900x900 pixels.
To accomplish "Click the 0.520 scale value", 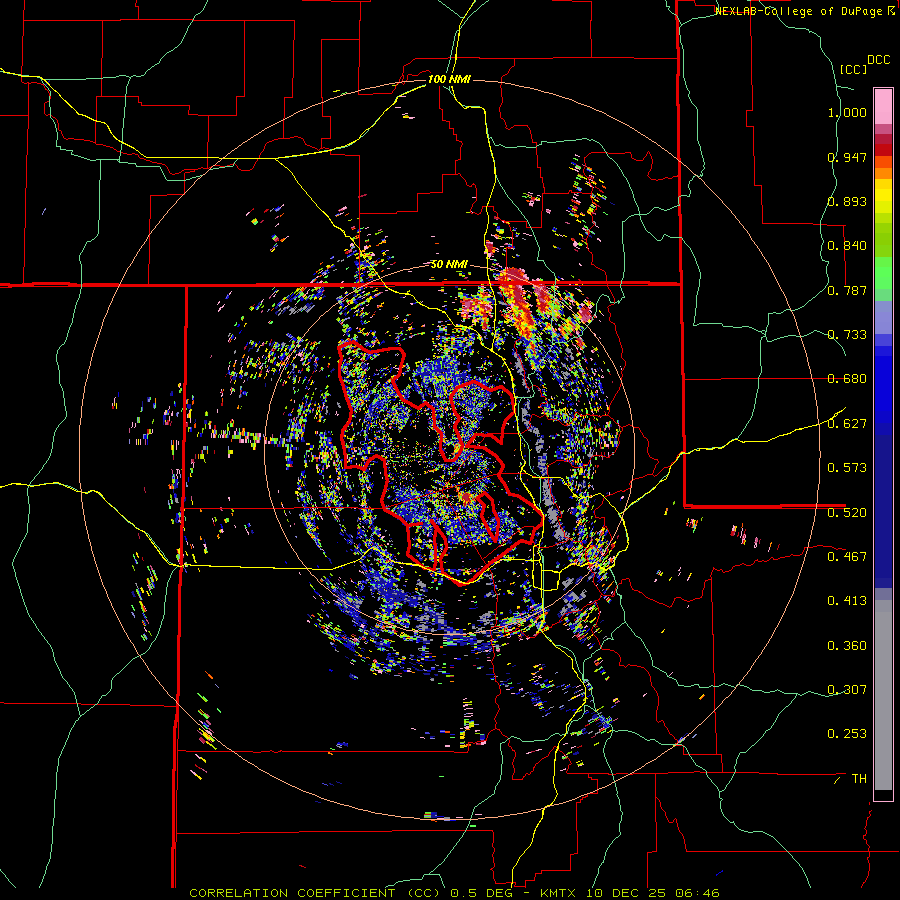I will (847, 513).
